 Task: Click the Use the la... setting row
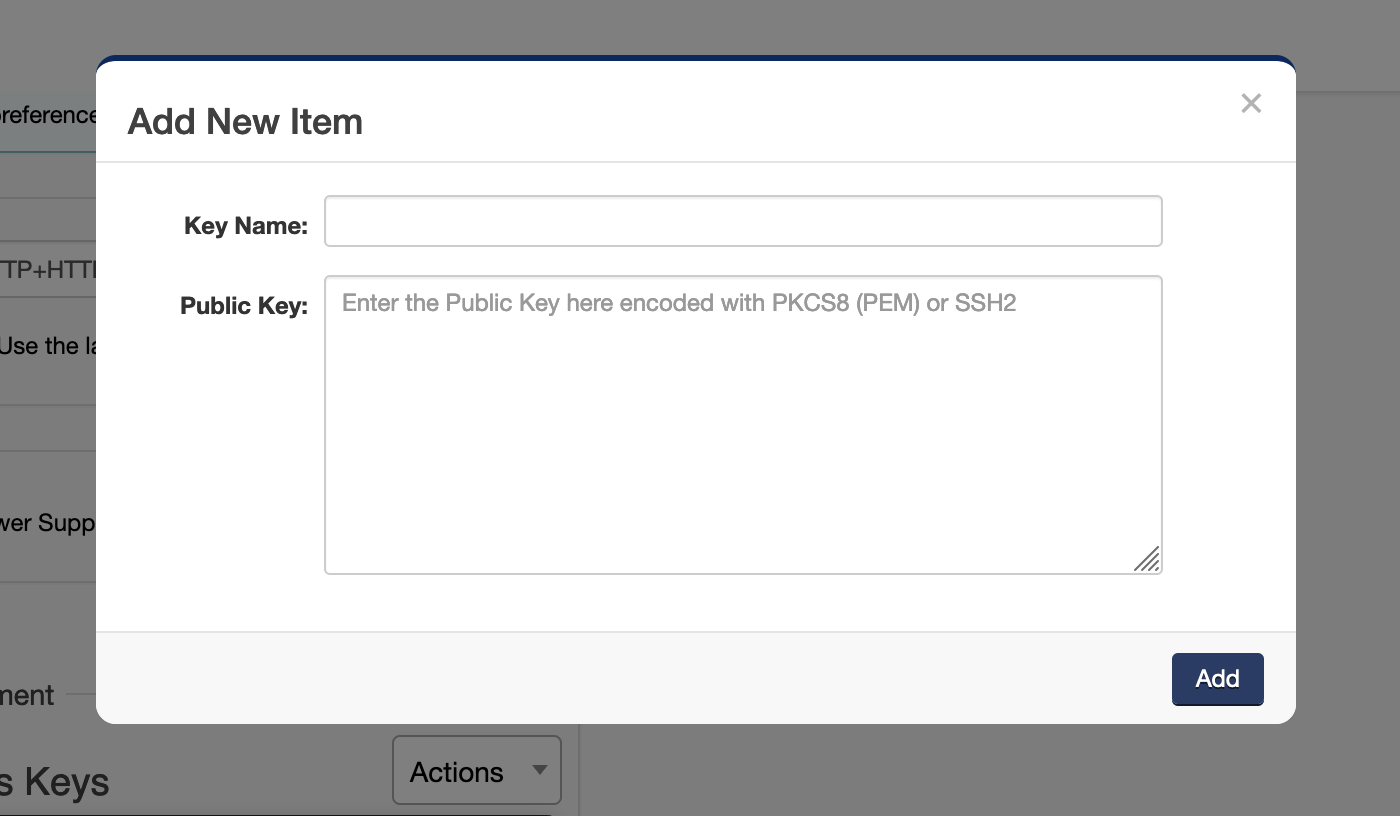pos(43,345)
